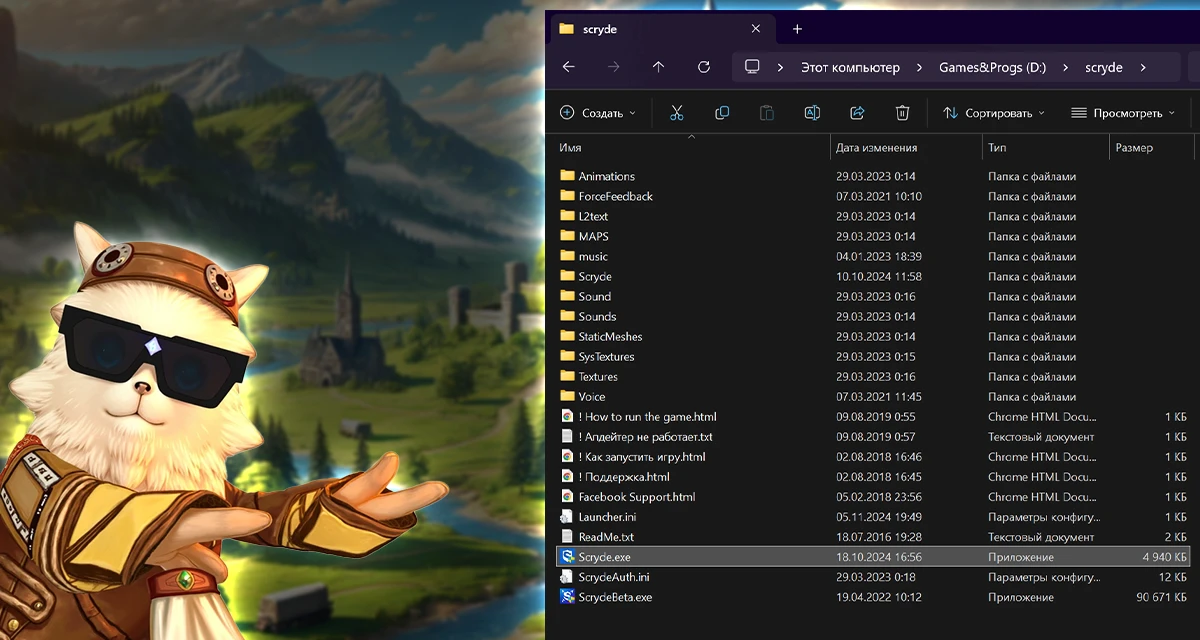Open the Сортировать dropdown menu
The height and width of the screenshot is (640, 1200).
coord(994,113)
